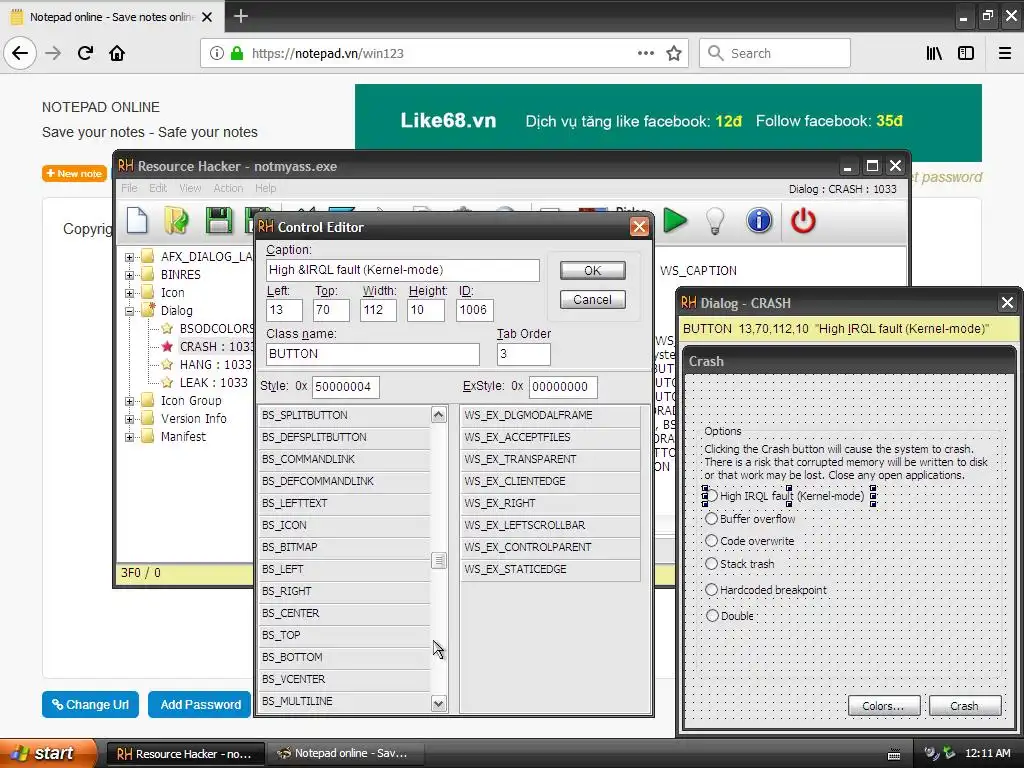Image resolution: width=1024 pixels, height=768 pixels.
Task: Toggle WS_EX_CLIENTEDGE extended style
Action: point(551,481)
